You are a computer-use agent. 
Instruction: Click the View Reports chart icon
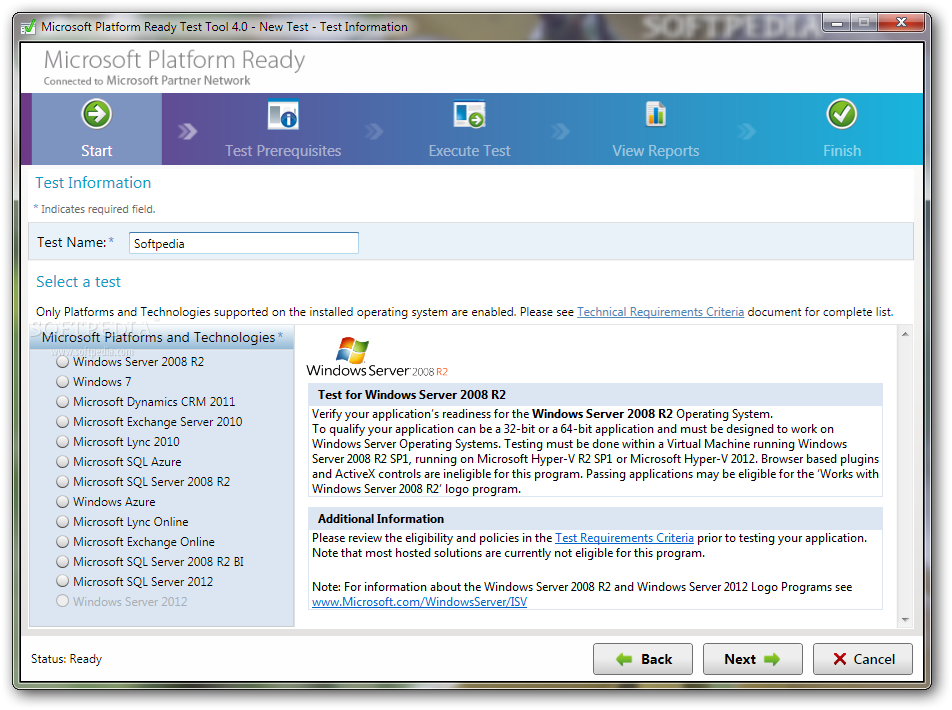click(656, 114)
